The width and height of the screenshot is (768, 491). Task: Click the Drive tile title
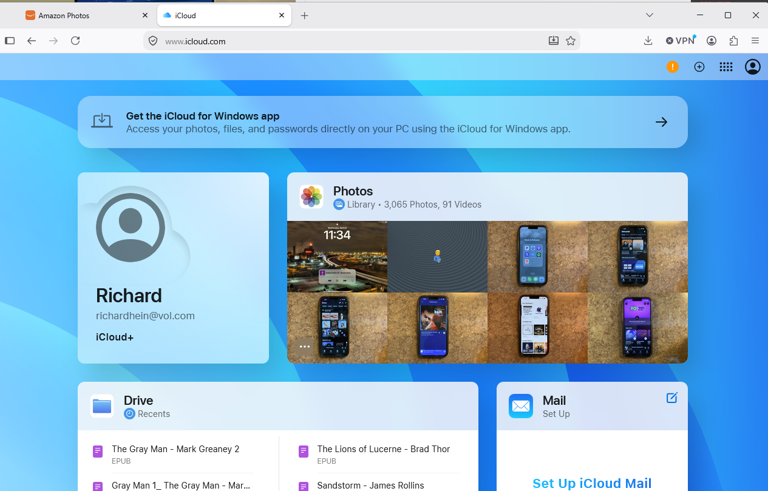[x=138, y=401]
